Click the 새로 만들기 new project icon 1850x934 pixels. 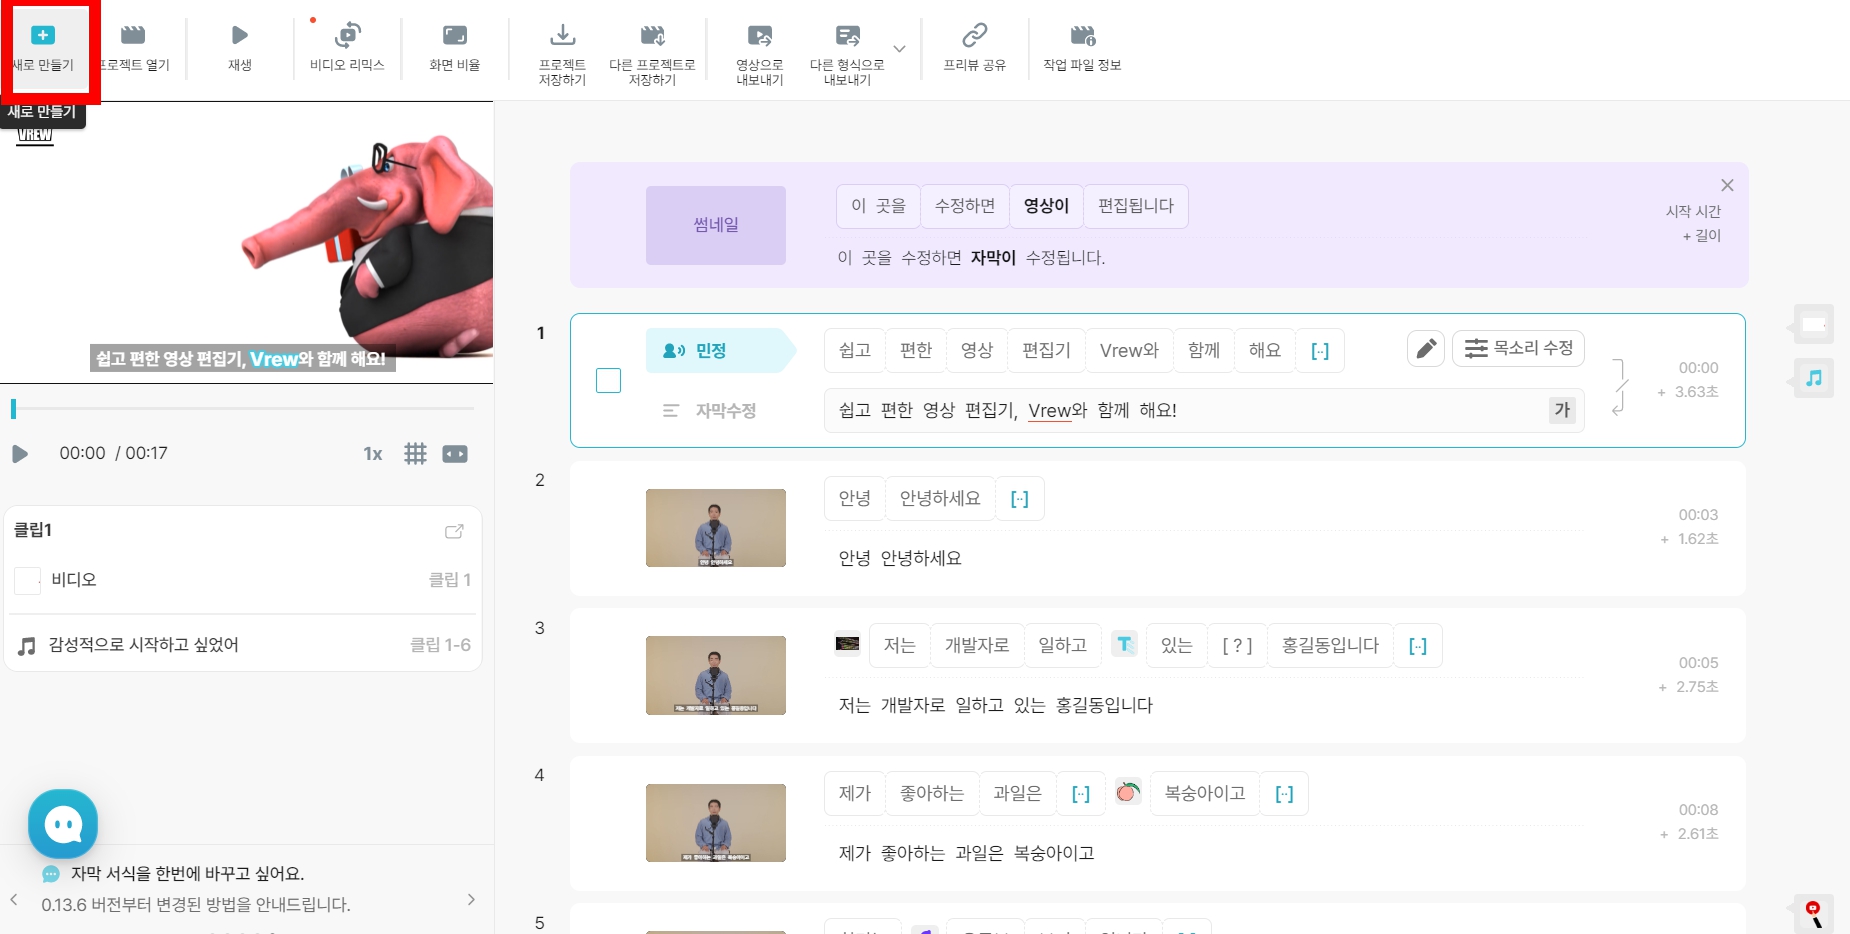click(43, 36)
